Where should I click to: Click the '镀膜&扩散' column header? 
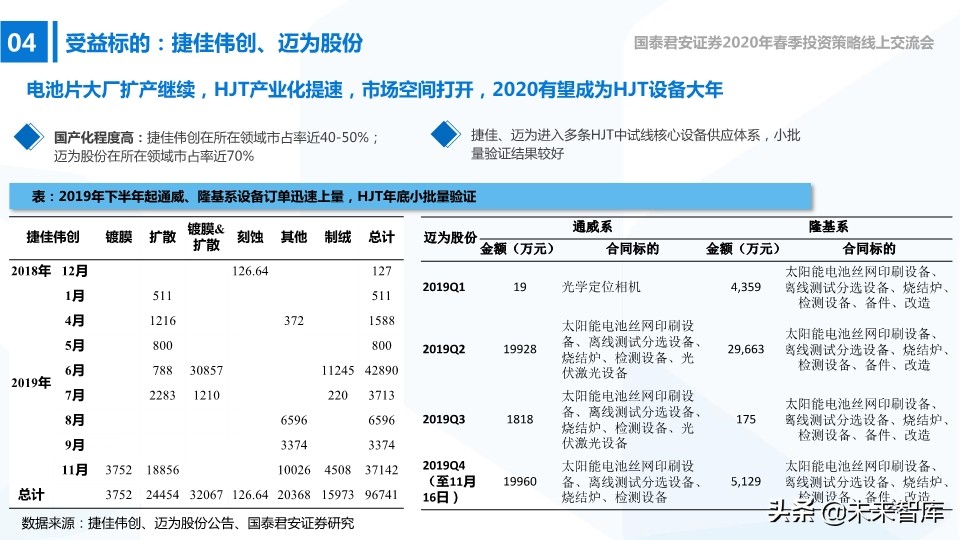[x=206, y=237]
